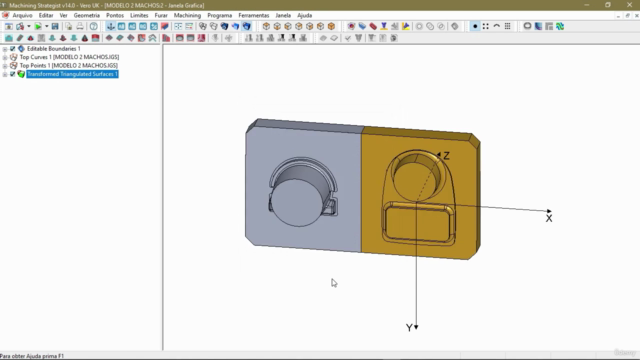Open the Programa menu
Screen dimensions: 640x360
pyautogui.click(x=220, y=15)
